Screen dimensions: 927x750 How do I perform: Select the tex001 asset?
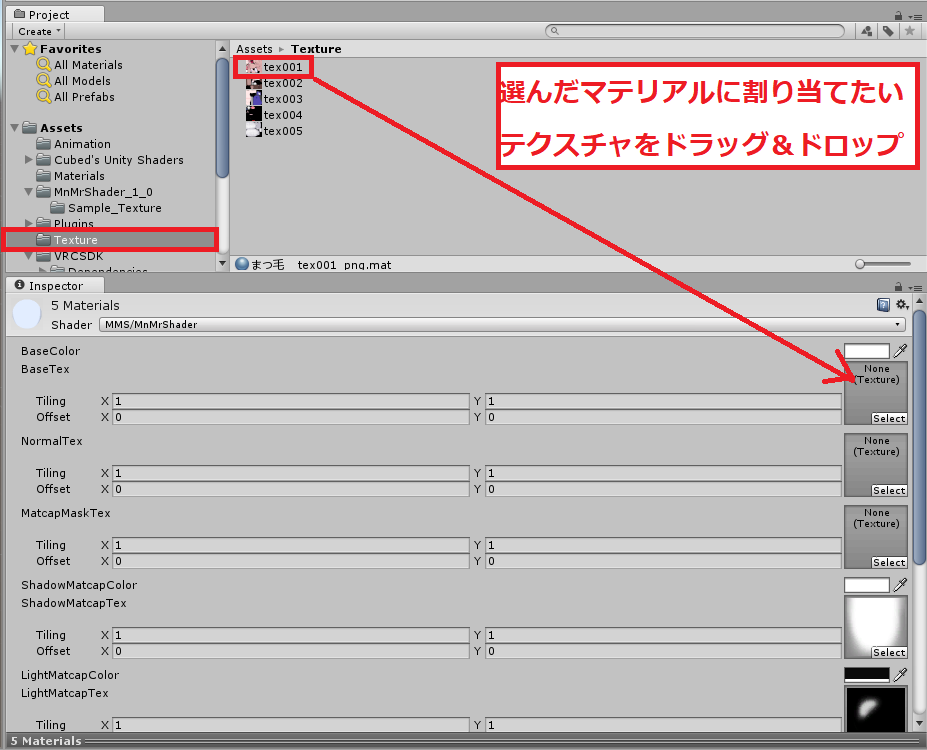(x=274, y=67)
